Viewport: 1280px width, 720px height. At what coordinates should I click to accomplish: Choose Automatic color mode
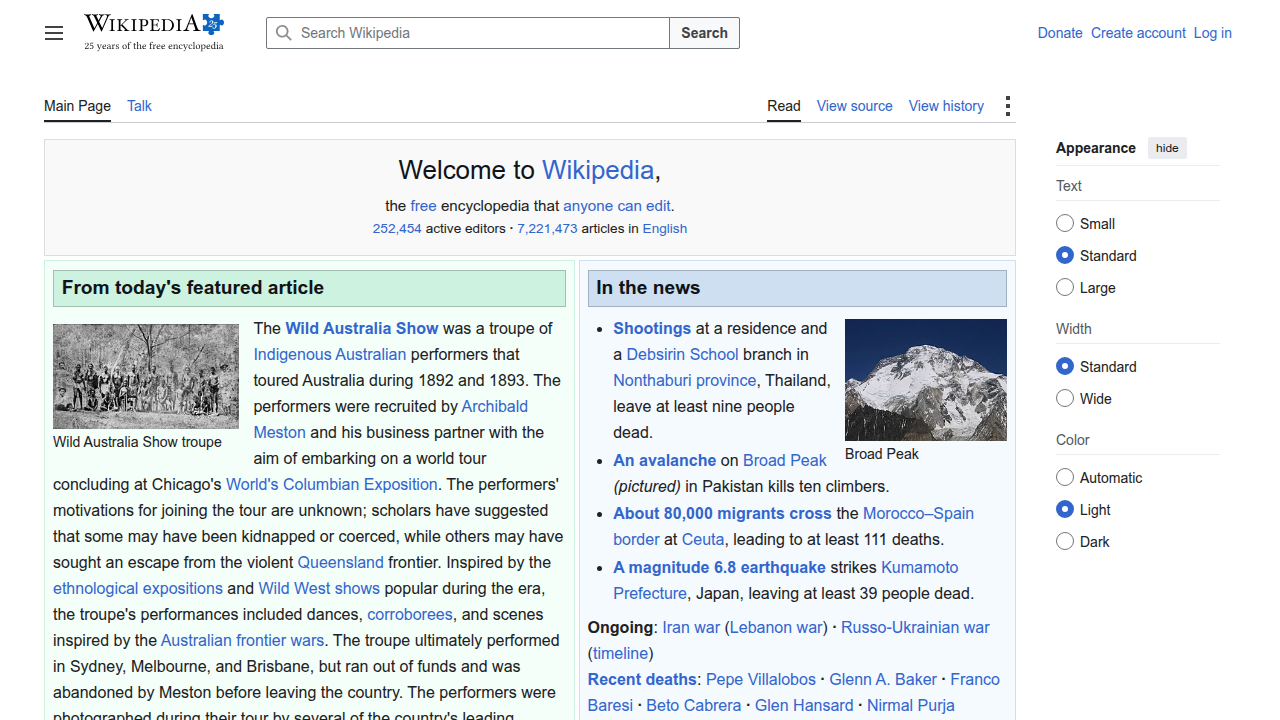coord(1065,477)
